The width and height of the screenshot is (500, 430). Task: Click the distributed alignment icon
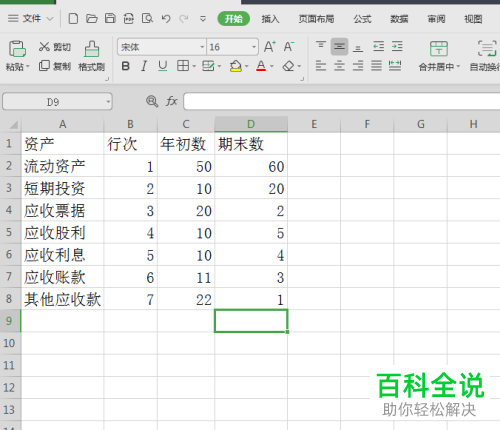tap(395, 66)
